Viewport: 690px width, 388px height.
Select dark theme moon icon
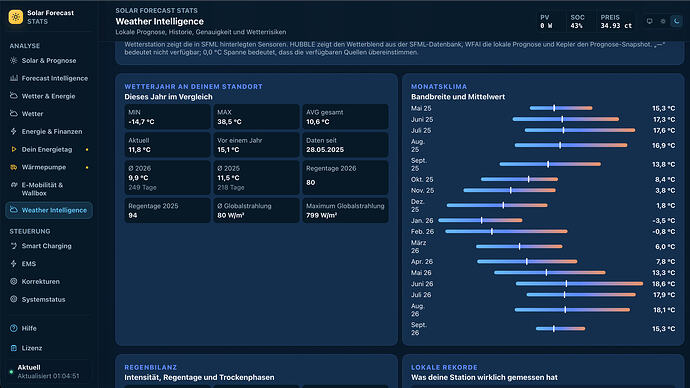(x=676, y=21)
